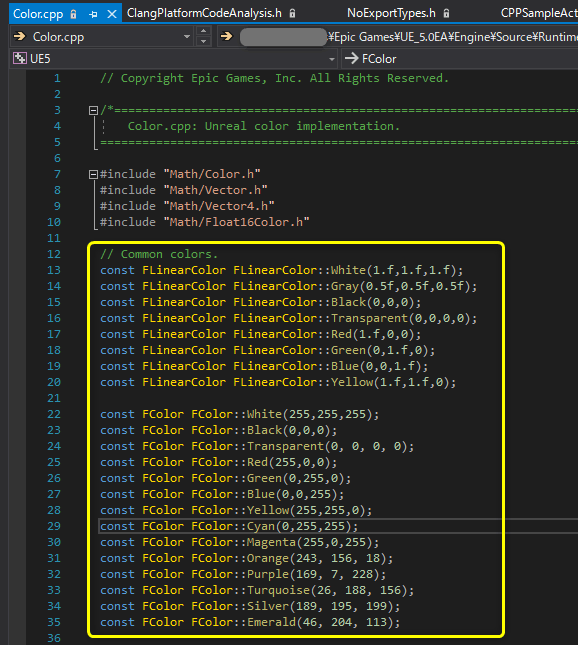Collapse the #include block at line 7

(x=93, y=174)
